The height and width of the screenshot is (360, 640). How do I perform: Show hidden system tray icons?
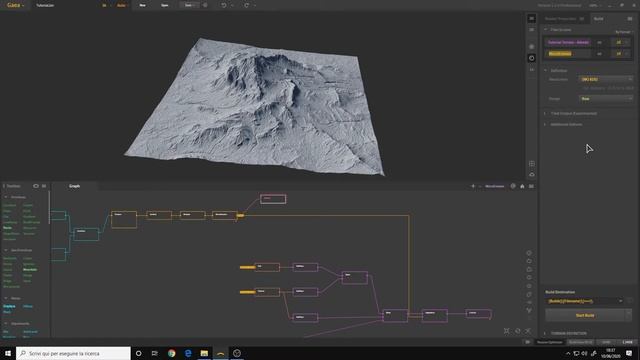(568, 353)
